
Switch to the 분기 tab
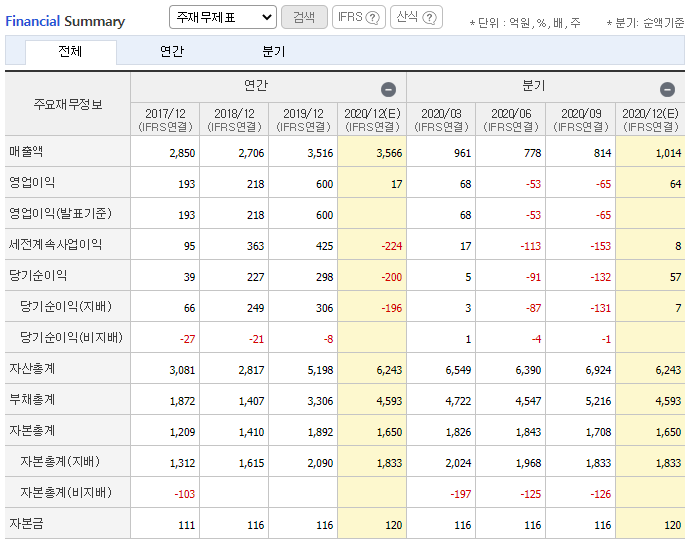click(x=274, y=52)
